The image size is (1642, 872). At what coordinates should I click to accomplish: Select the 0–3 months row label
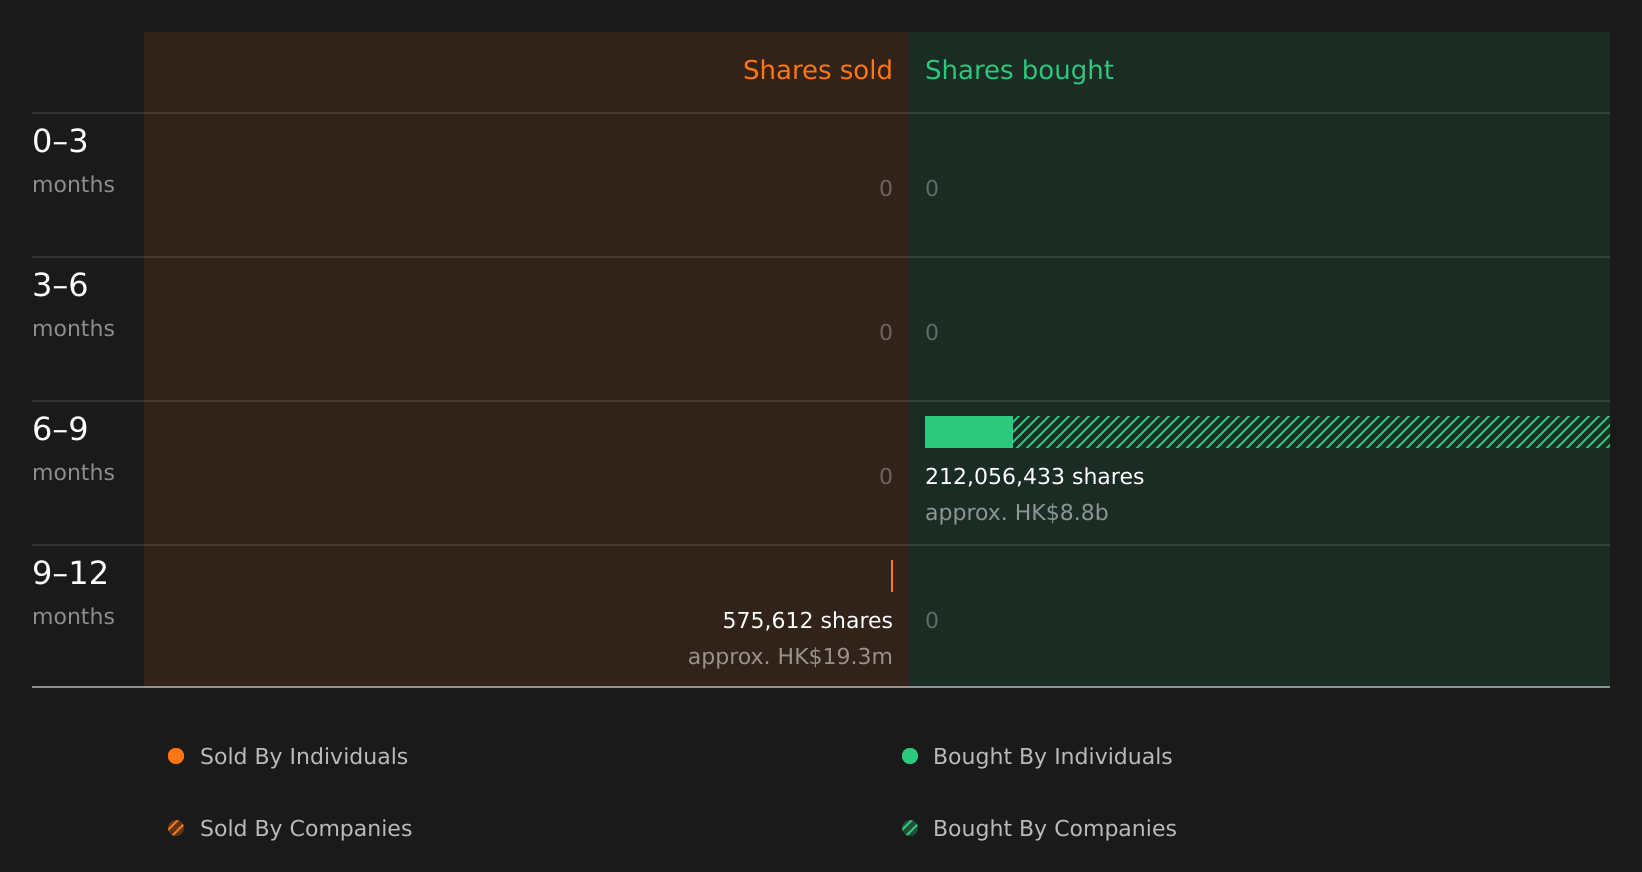73,161
